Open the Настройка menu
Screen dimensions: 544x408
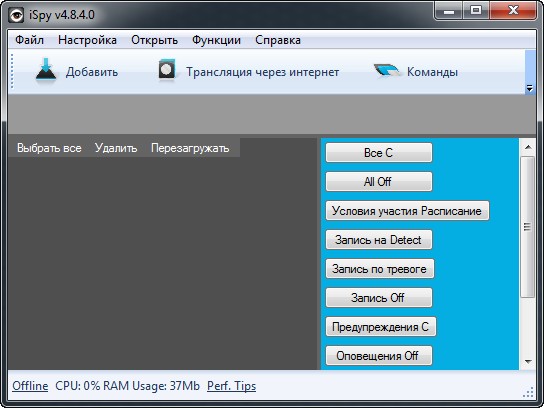pos(87,40)
